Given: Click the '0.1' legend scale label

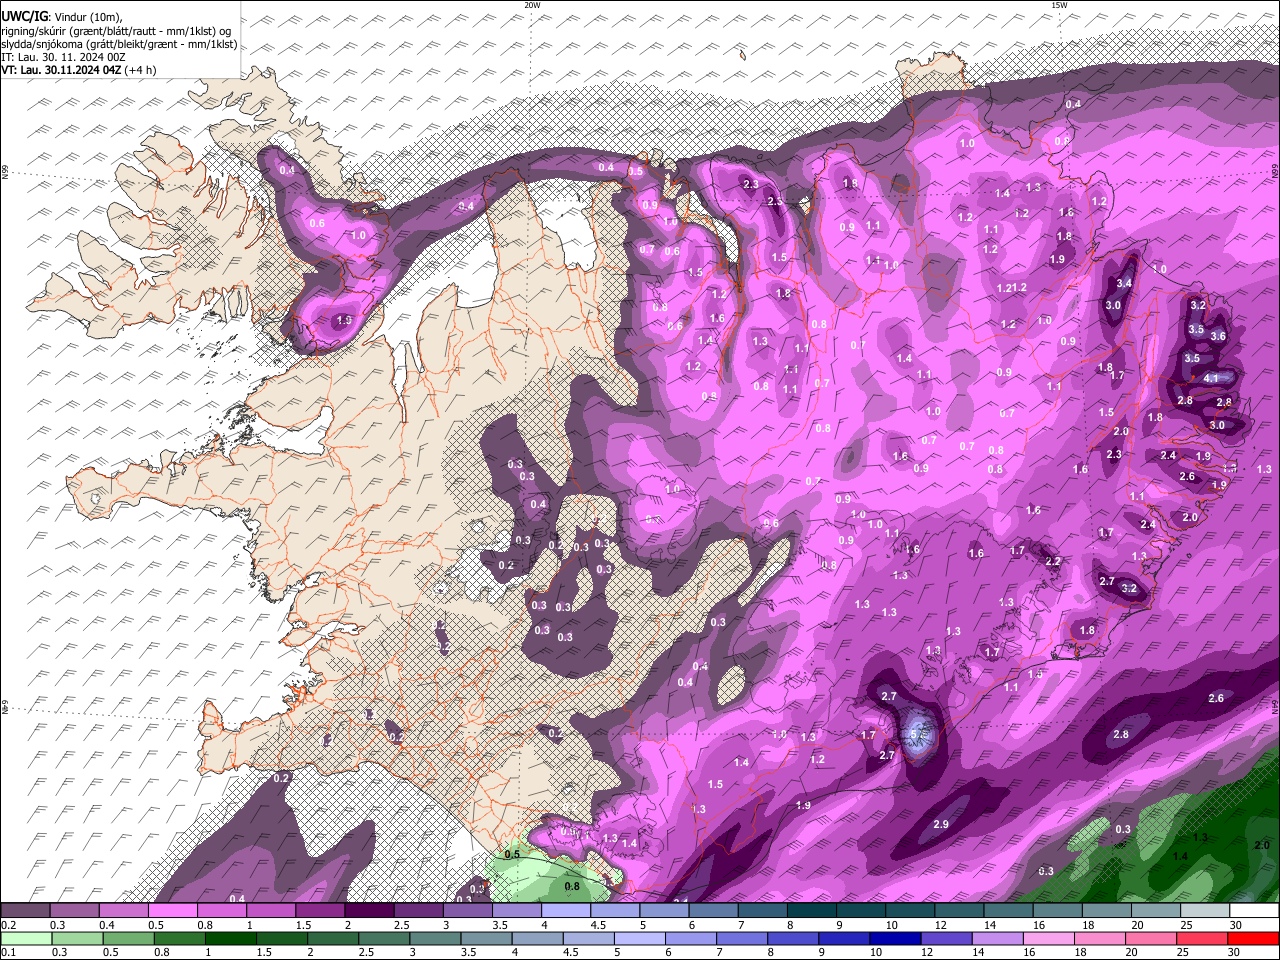Looking at the screenshot, I should 7,954.
